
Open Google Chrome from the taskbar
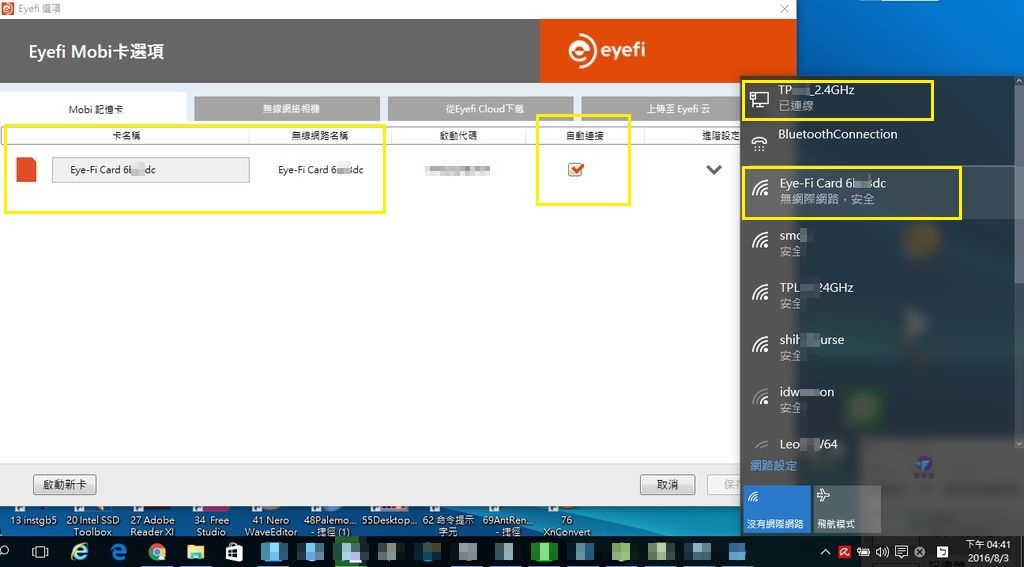157,552
